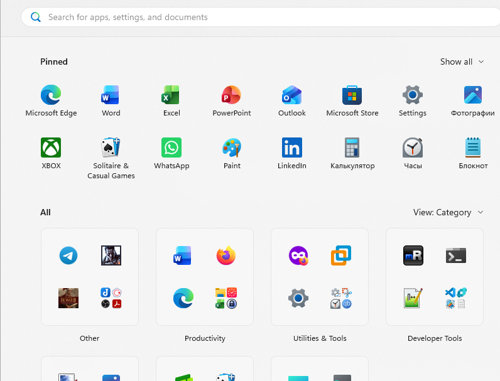Launch Firefox in the Productivity category

tap(226, 256)
